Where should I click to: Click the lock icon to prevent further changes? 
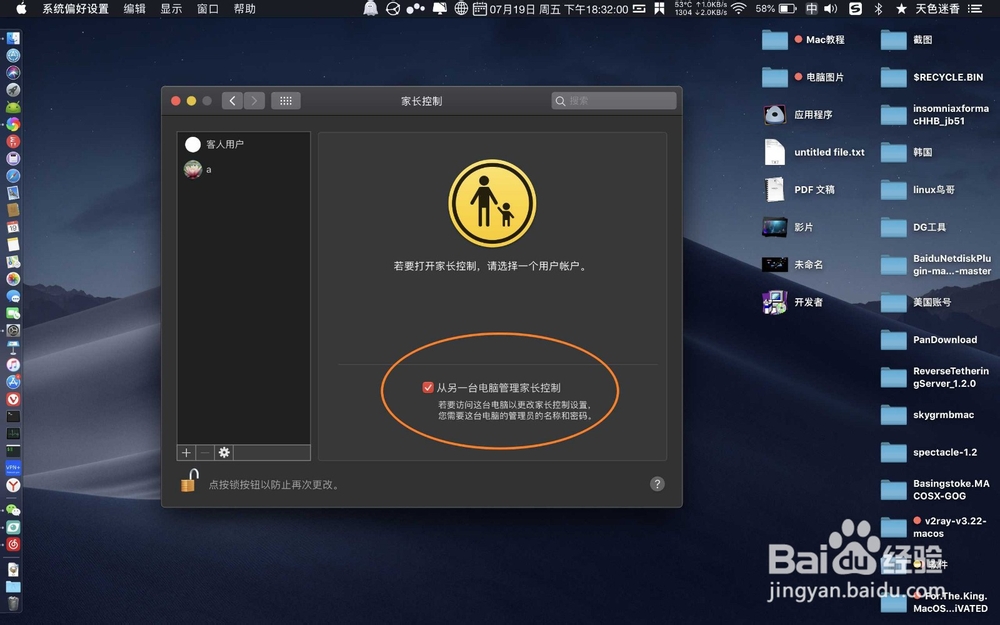pos(189,483)
